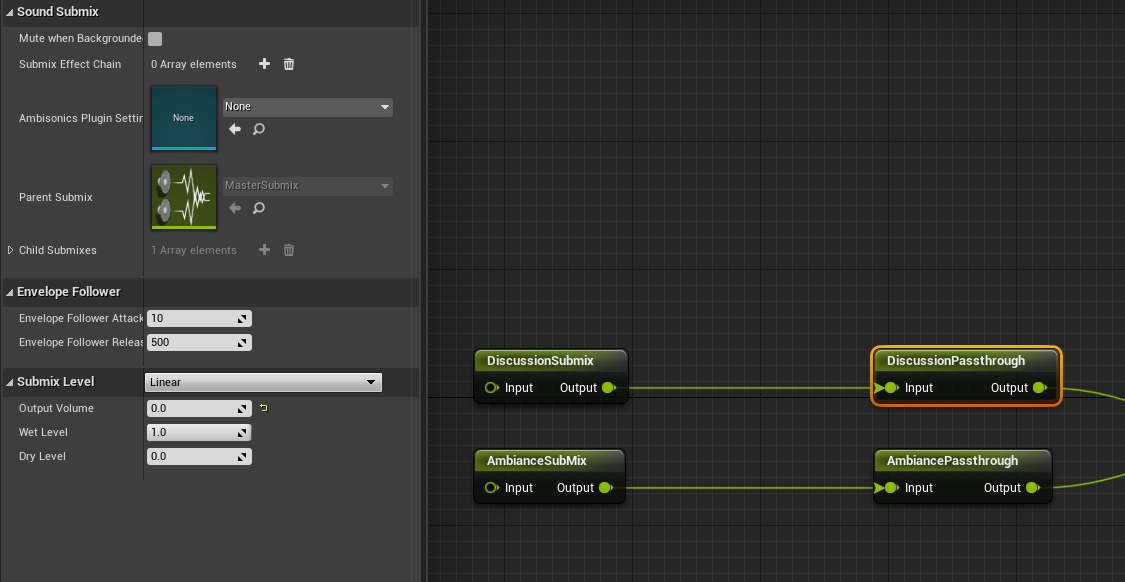The width and height of the screenshot is (1125, 582).
Task: Click the DiscussionSubmix Input pin
Action: tap(491, 388)
